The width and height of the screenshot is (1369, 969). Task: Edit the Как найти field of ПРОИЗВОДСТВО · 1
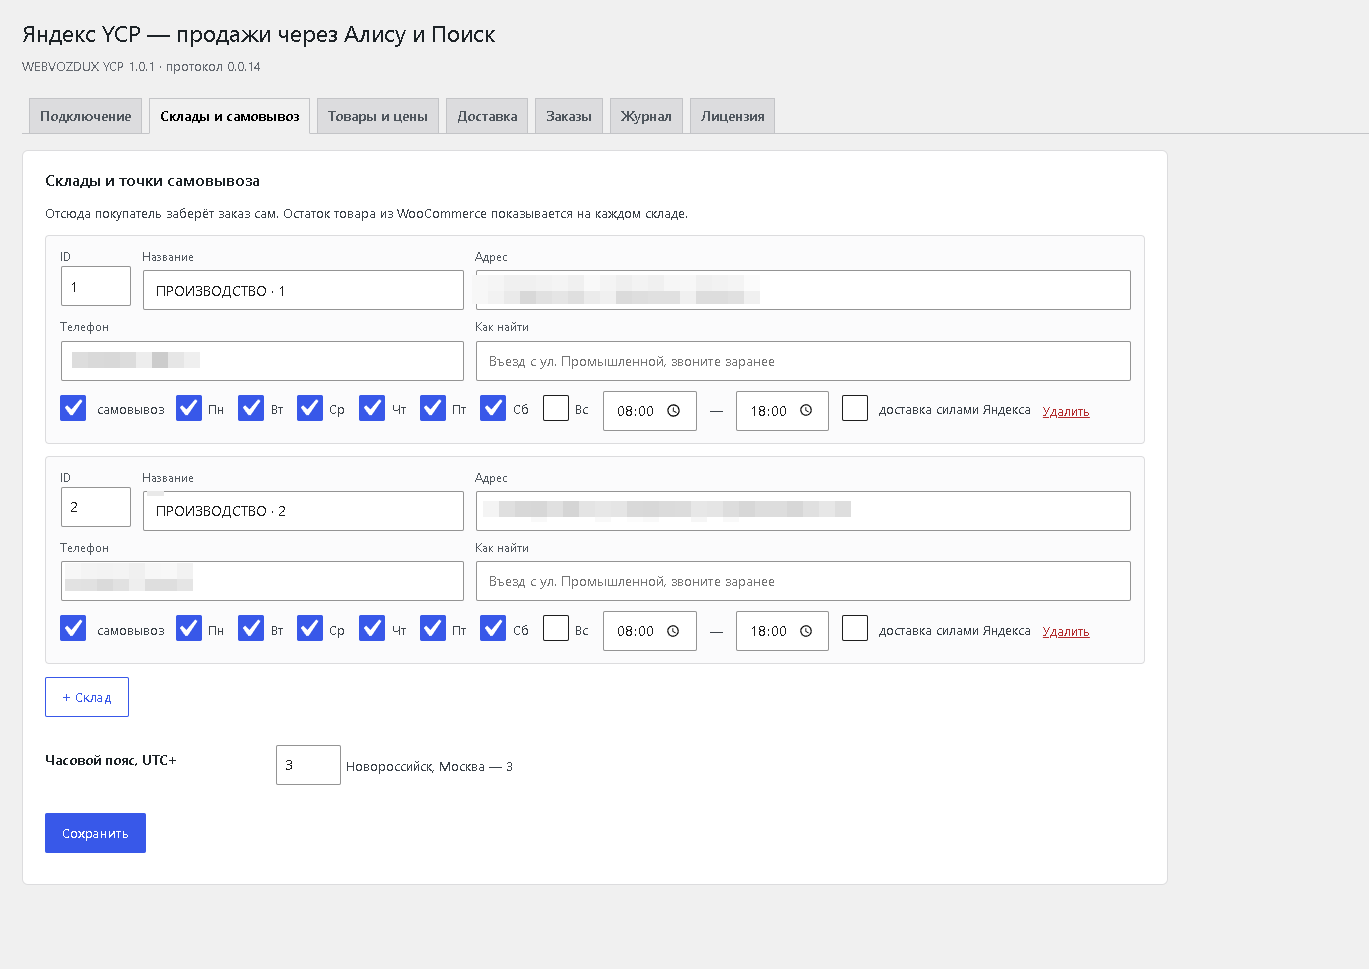(x=803, y=361)
